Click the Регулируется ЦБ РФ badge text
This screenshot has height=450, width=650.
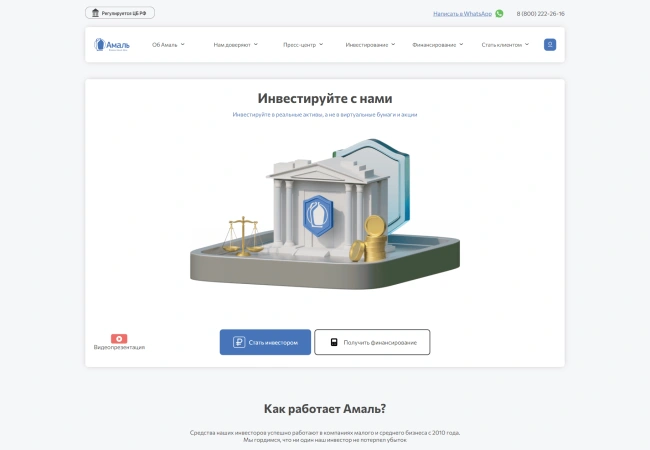pyautogui.click(x=125, y=14)
